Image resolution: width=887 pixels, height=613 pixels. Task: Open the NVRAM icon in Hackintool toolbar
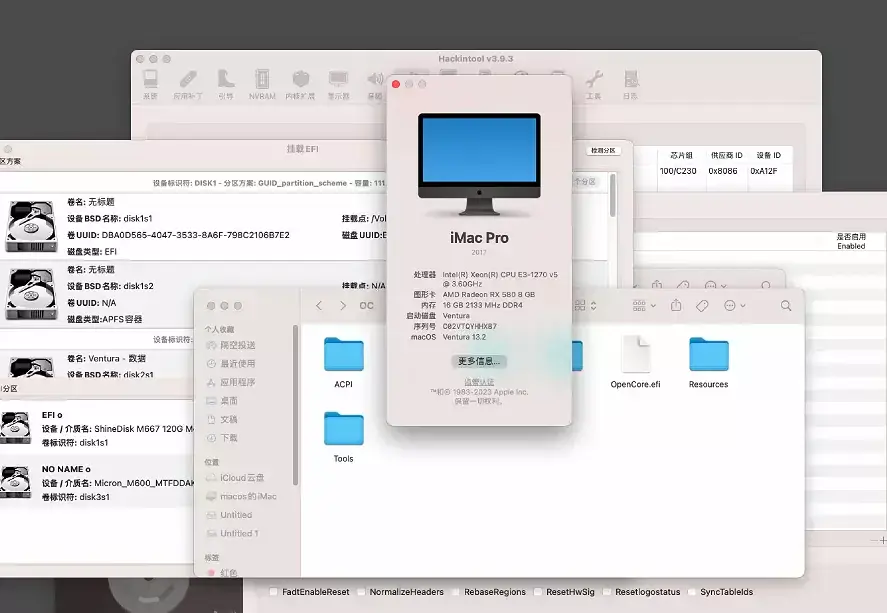[262, 85]
